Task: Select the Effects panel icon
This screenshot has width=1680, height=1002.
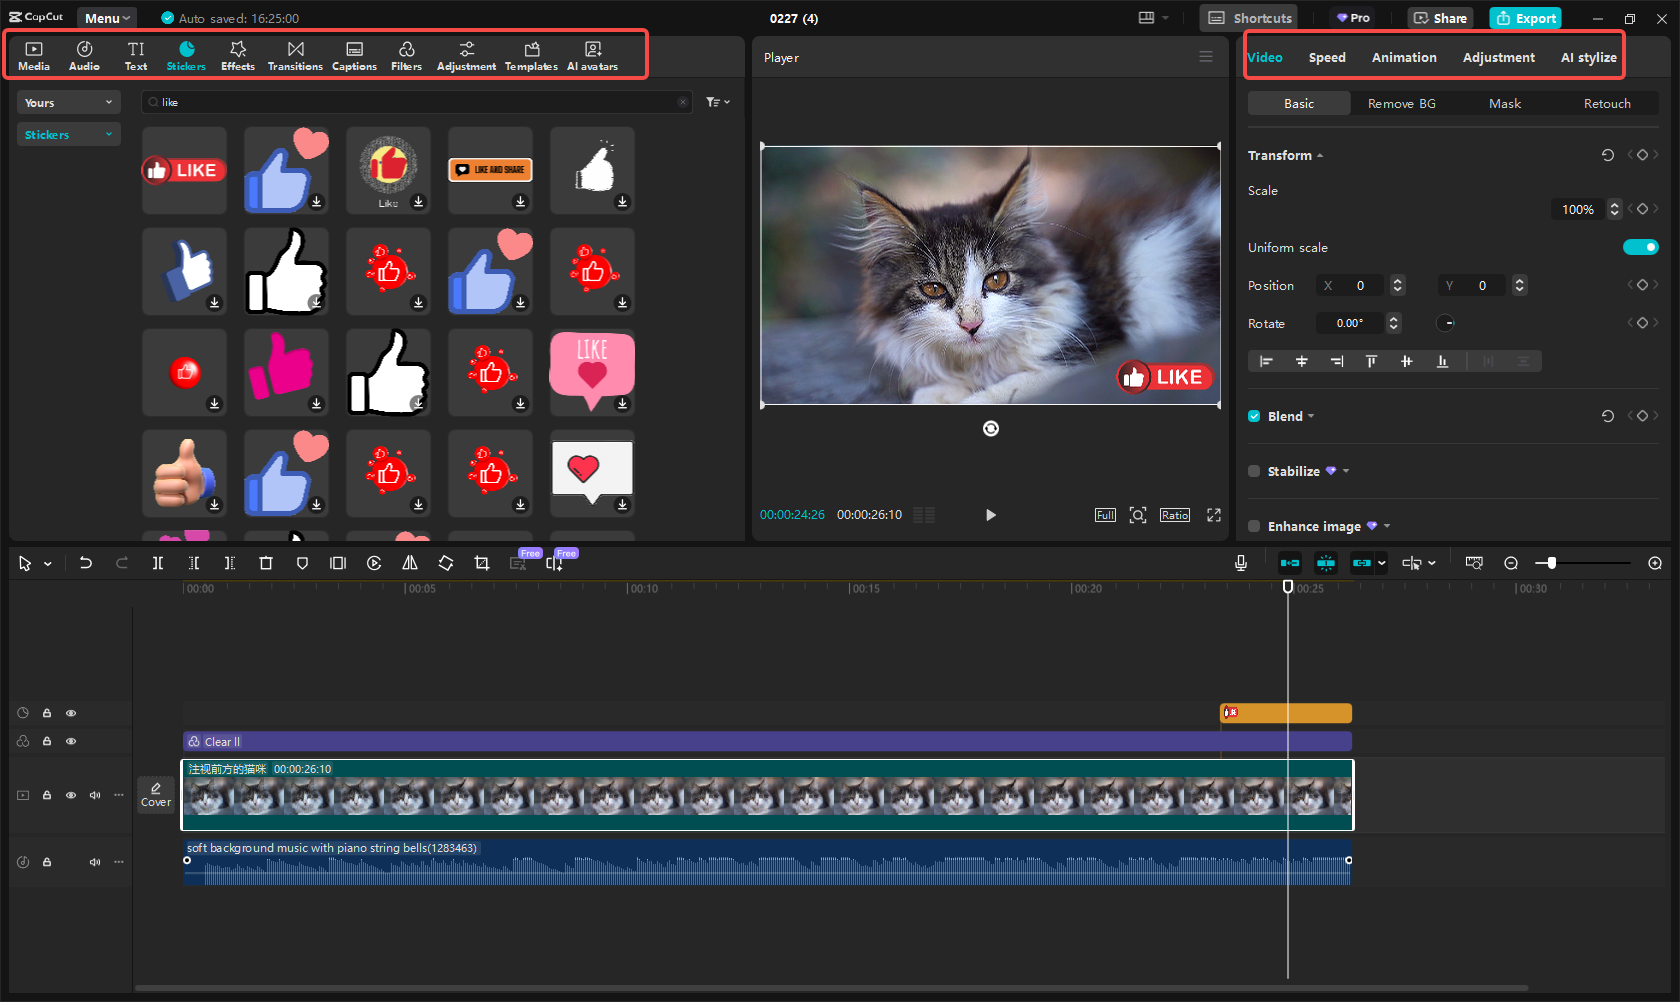Action: click(237, 54)
